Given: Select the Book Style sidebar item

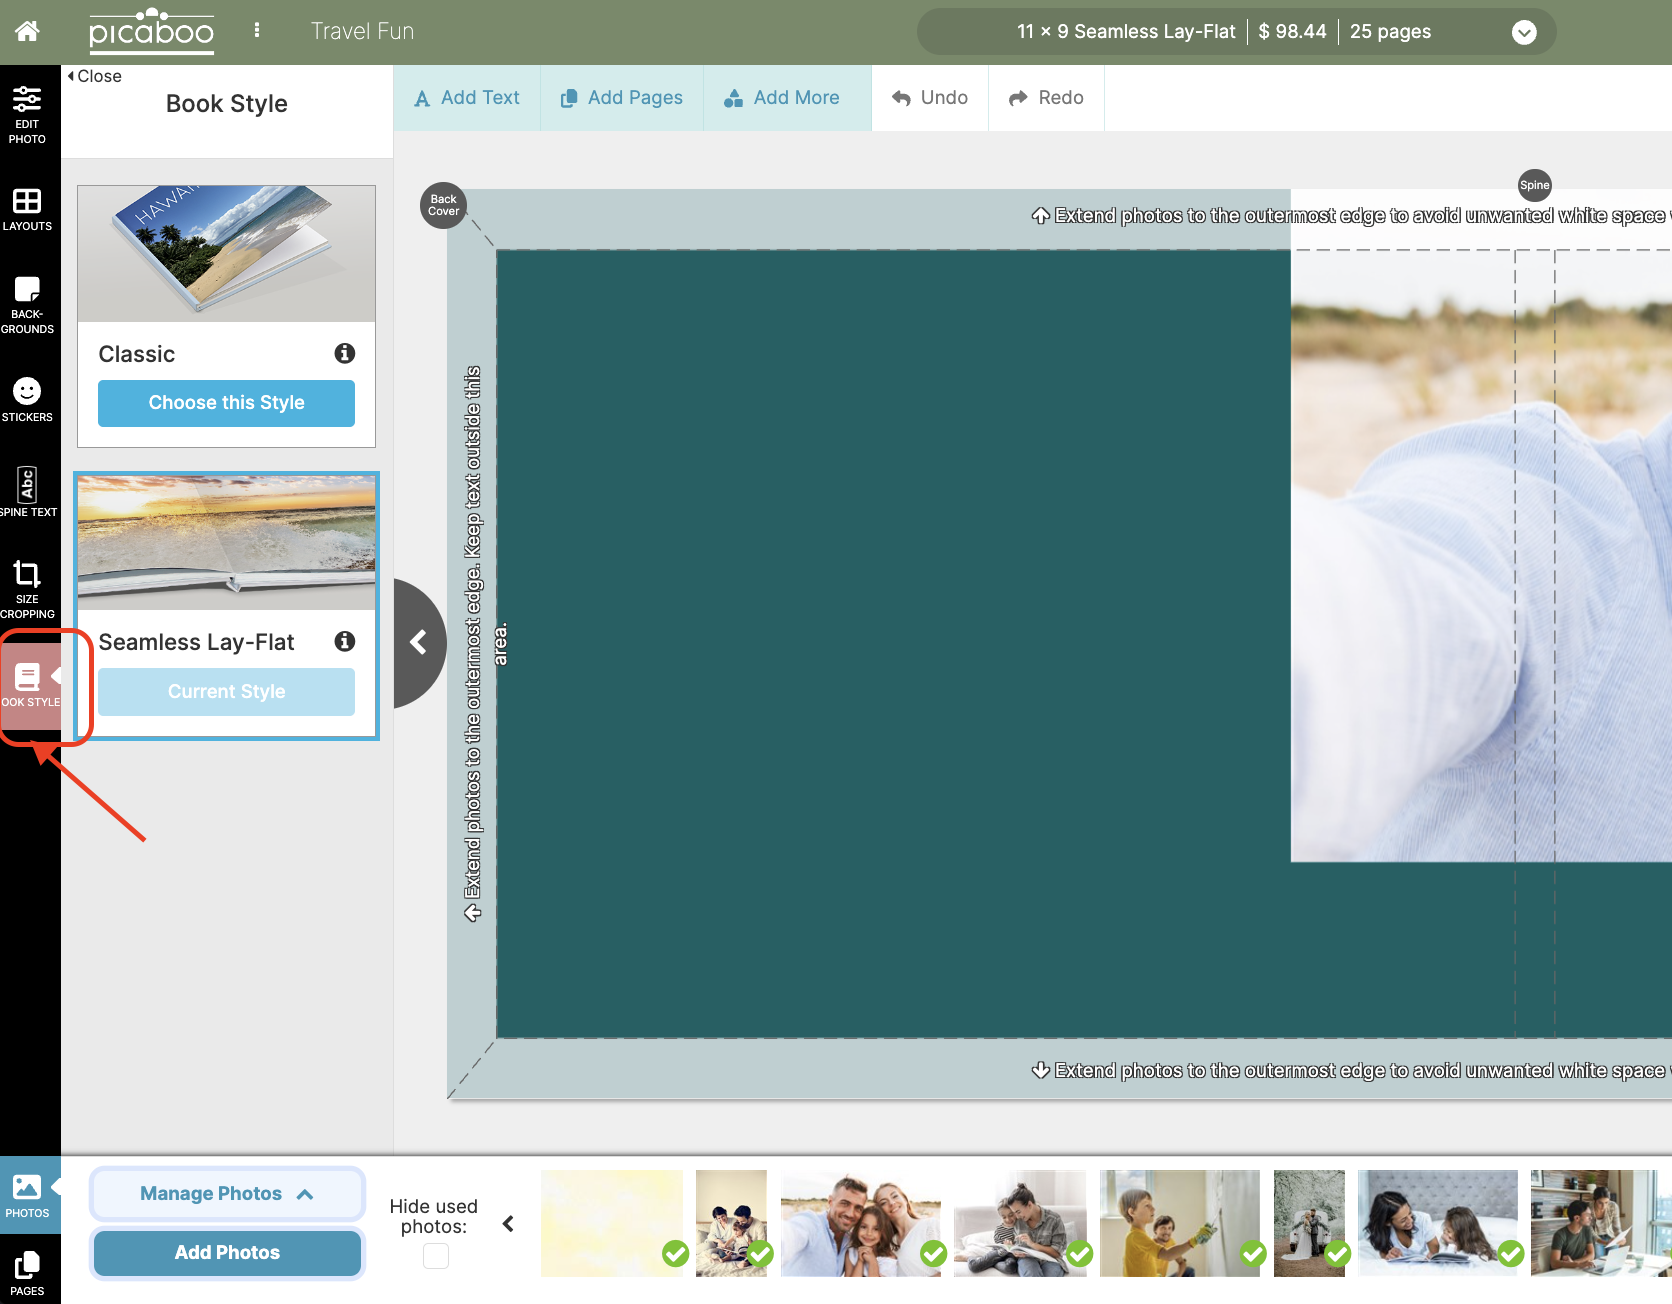Looking at the screenshot, I should point(30,685).
